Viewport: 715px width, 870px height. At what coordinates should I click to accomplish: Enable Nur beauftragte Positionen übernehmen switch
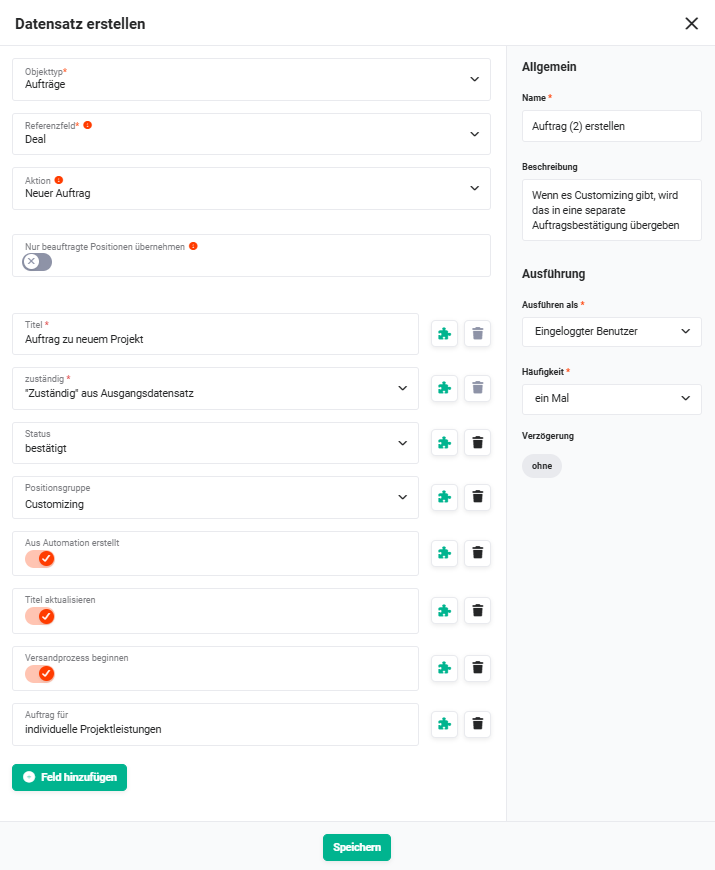pos(37,262)
